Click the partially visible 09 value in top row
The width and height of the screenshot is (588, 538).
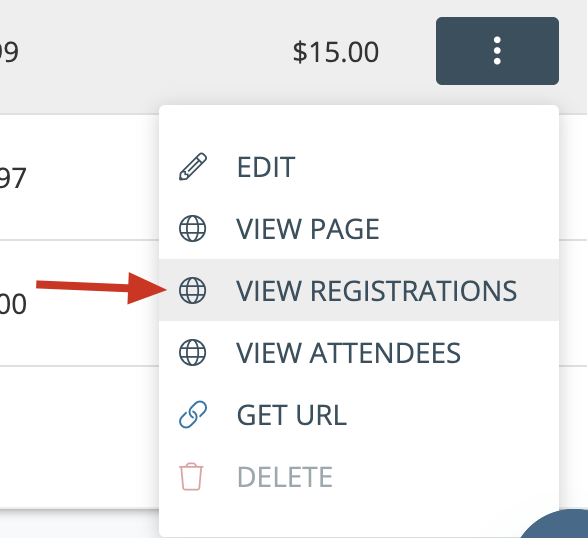(9, 52)
